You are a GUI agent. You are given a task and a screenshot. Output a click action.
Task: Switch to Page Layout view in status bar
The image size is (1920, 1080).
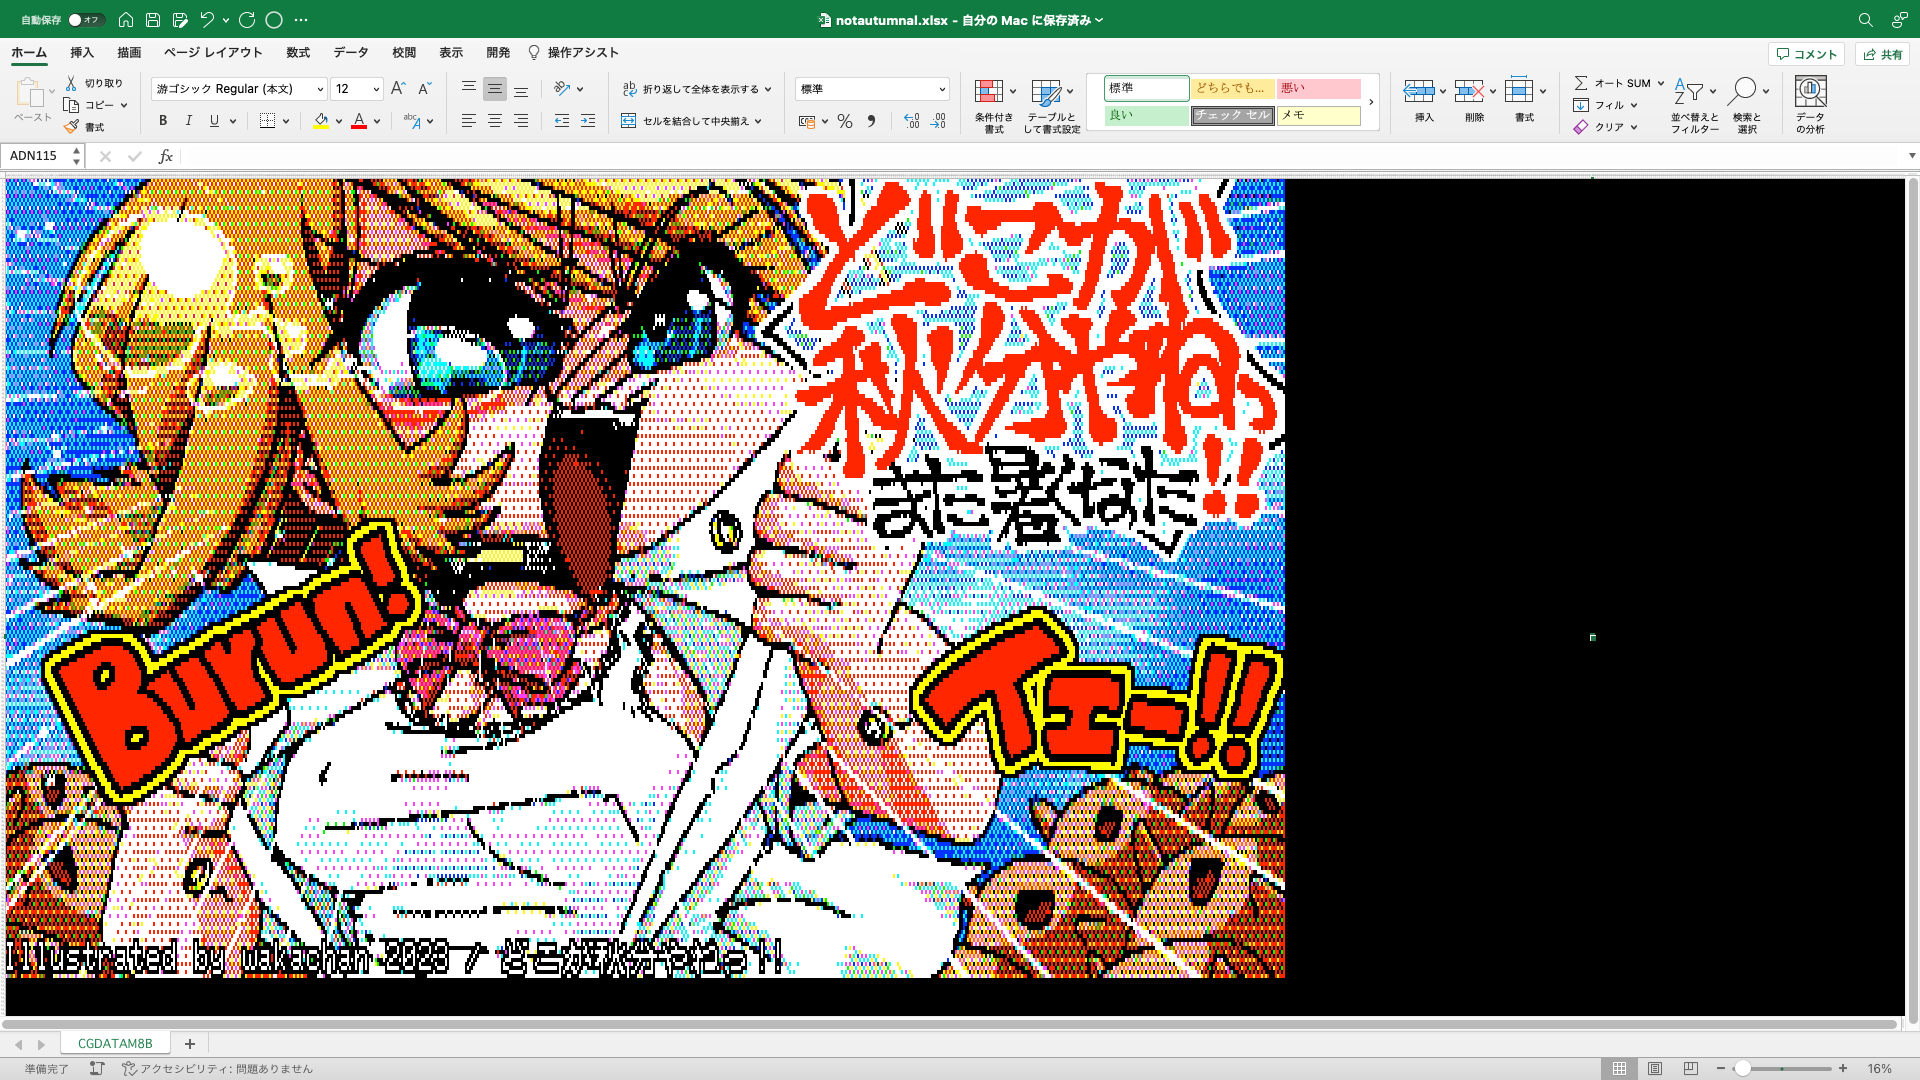tap(1655, 1068)
